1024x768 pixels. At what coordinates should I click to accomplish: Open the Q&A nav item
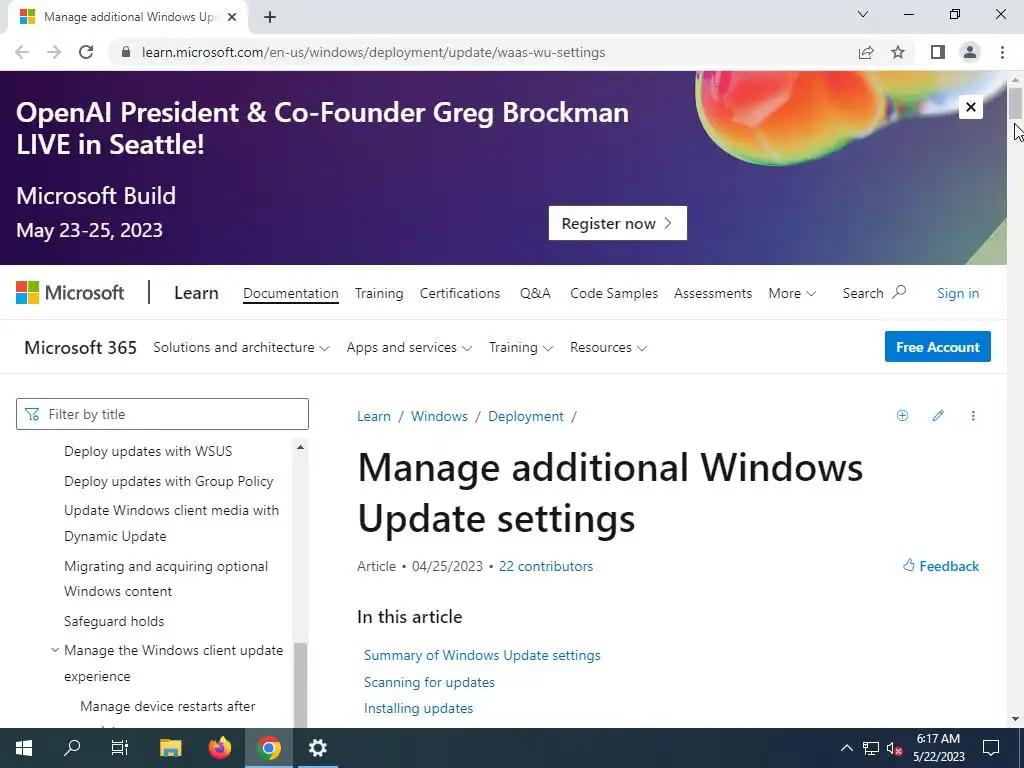[x=535, y=293]
